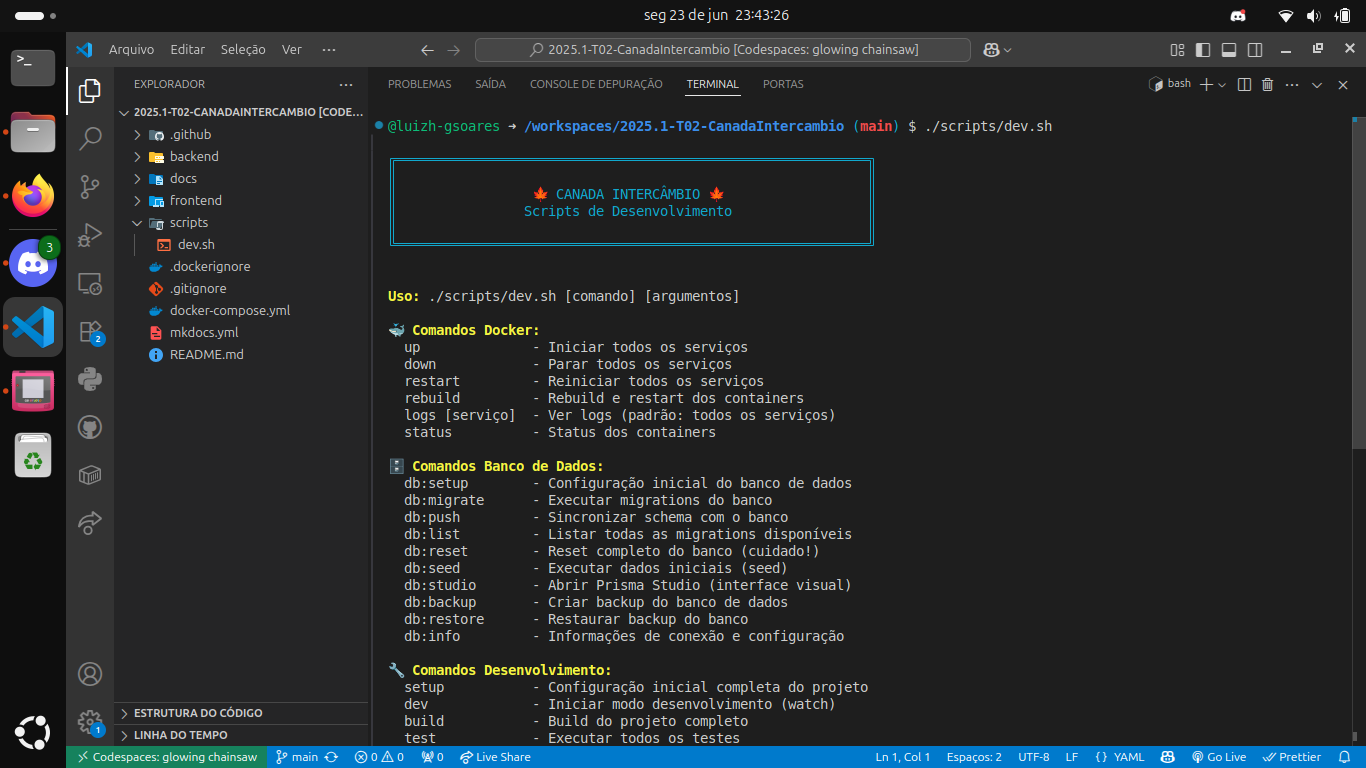Click Go Live in status bar
The image size is (1366, 768).
pos(1219,757)
